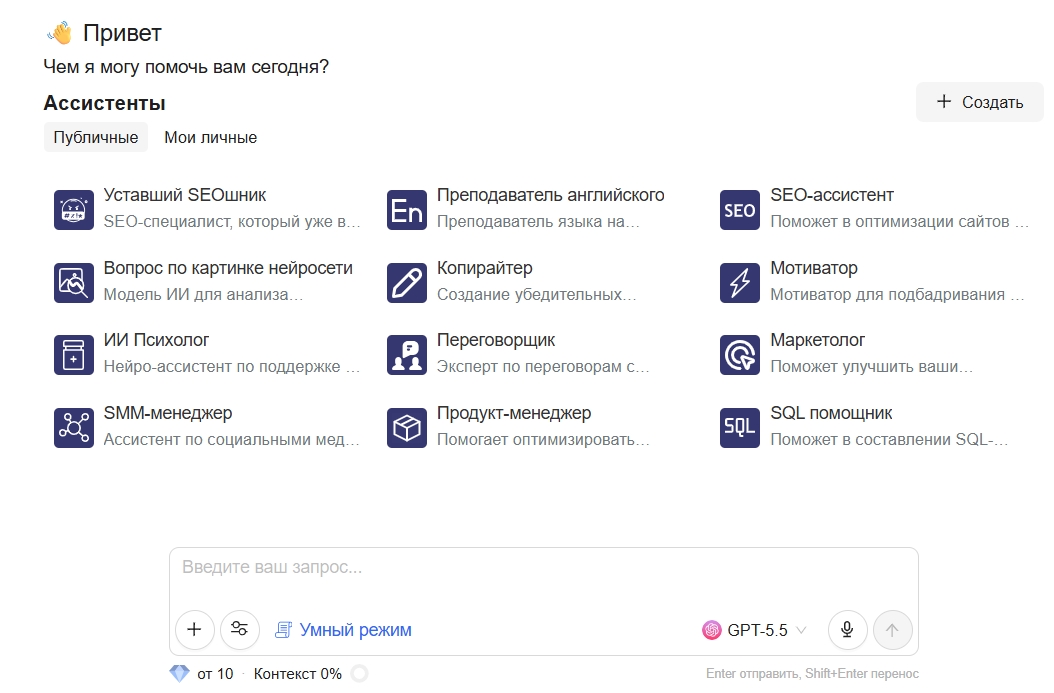
Task: Click the Создать button
Action: pyautogui.click(x=979, y=102)
